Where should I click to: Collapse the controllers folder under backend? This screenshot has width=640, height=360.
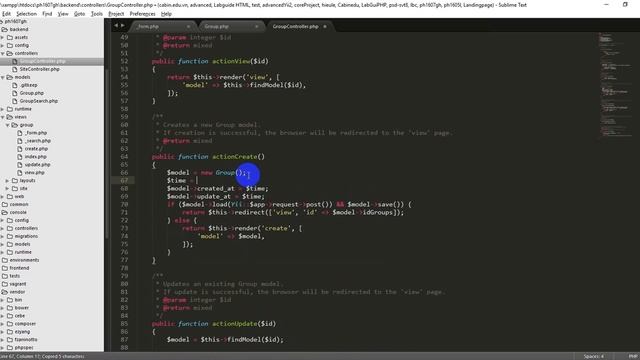3,53
